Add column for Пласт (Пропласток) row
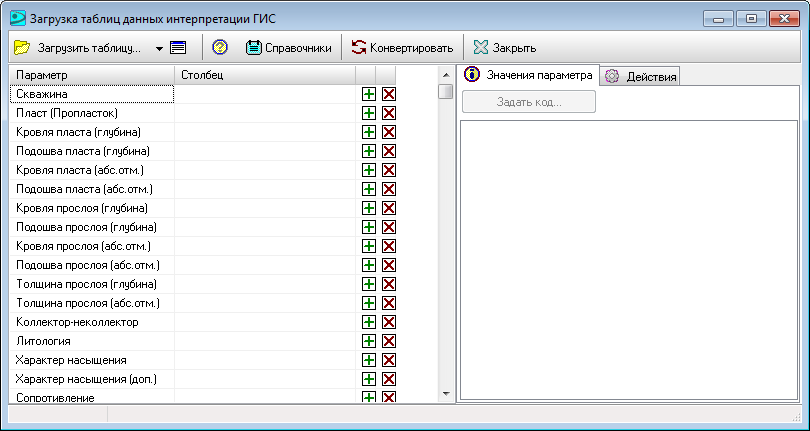 (x=369, y=113)
